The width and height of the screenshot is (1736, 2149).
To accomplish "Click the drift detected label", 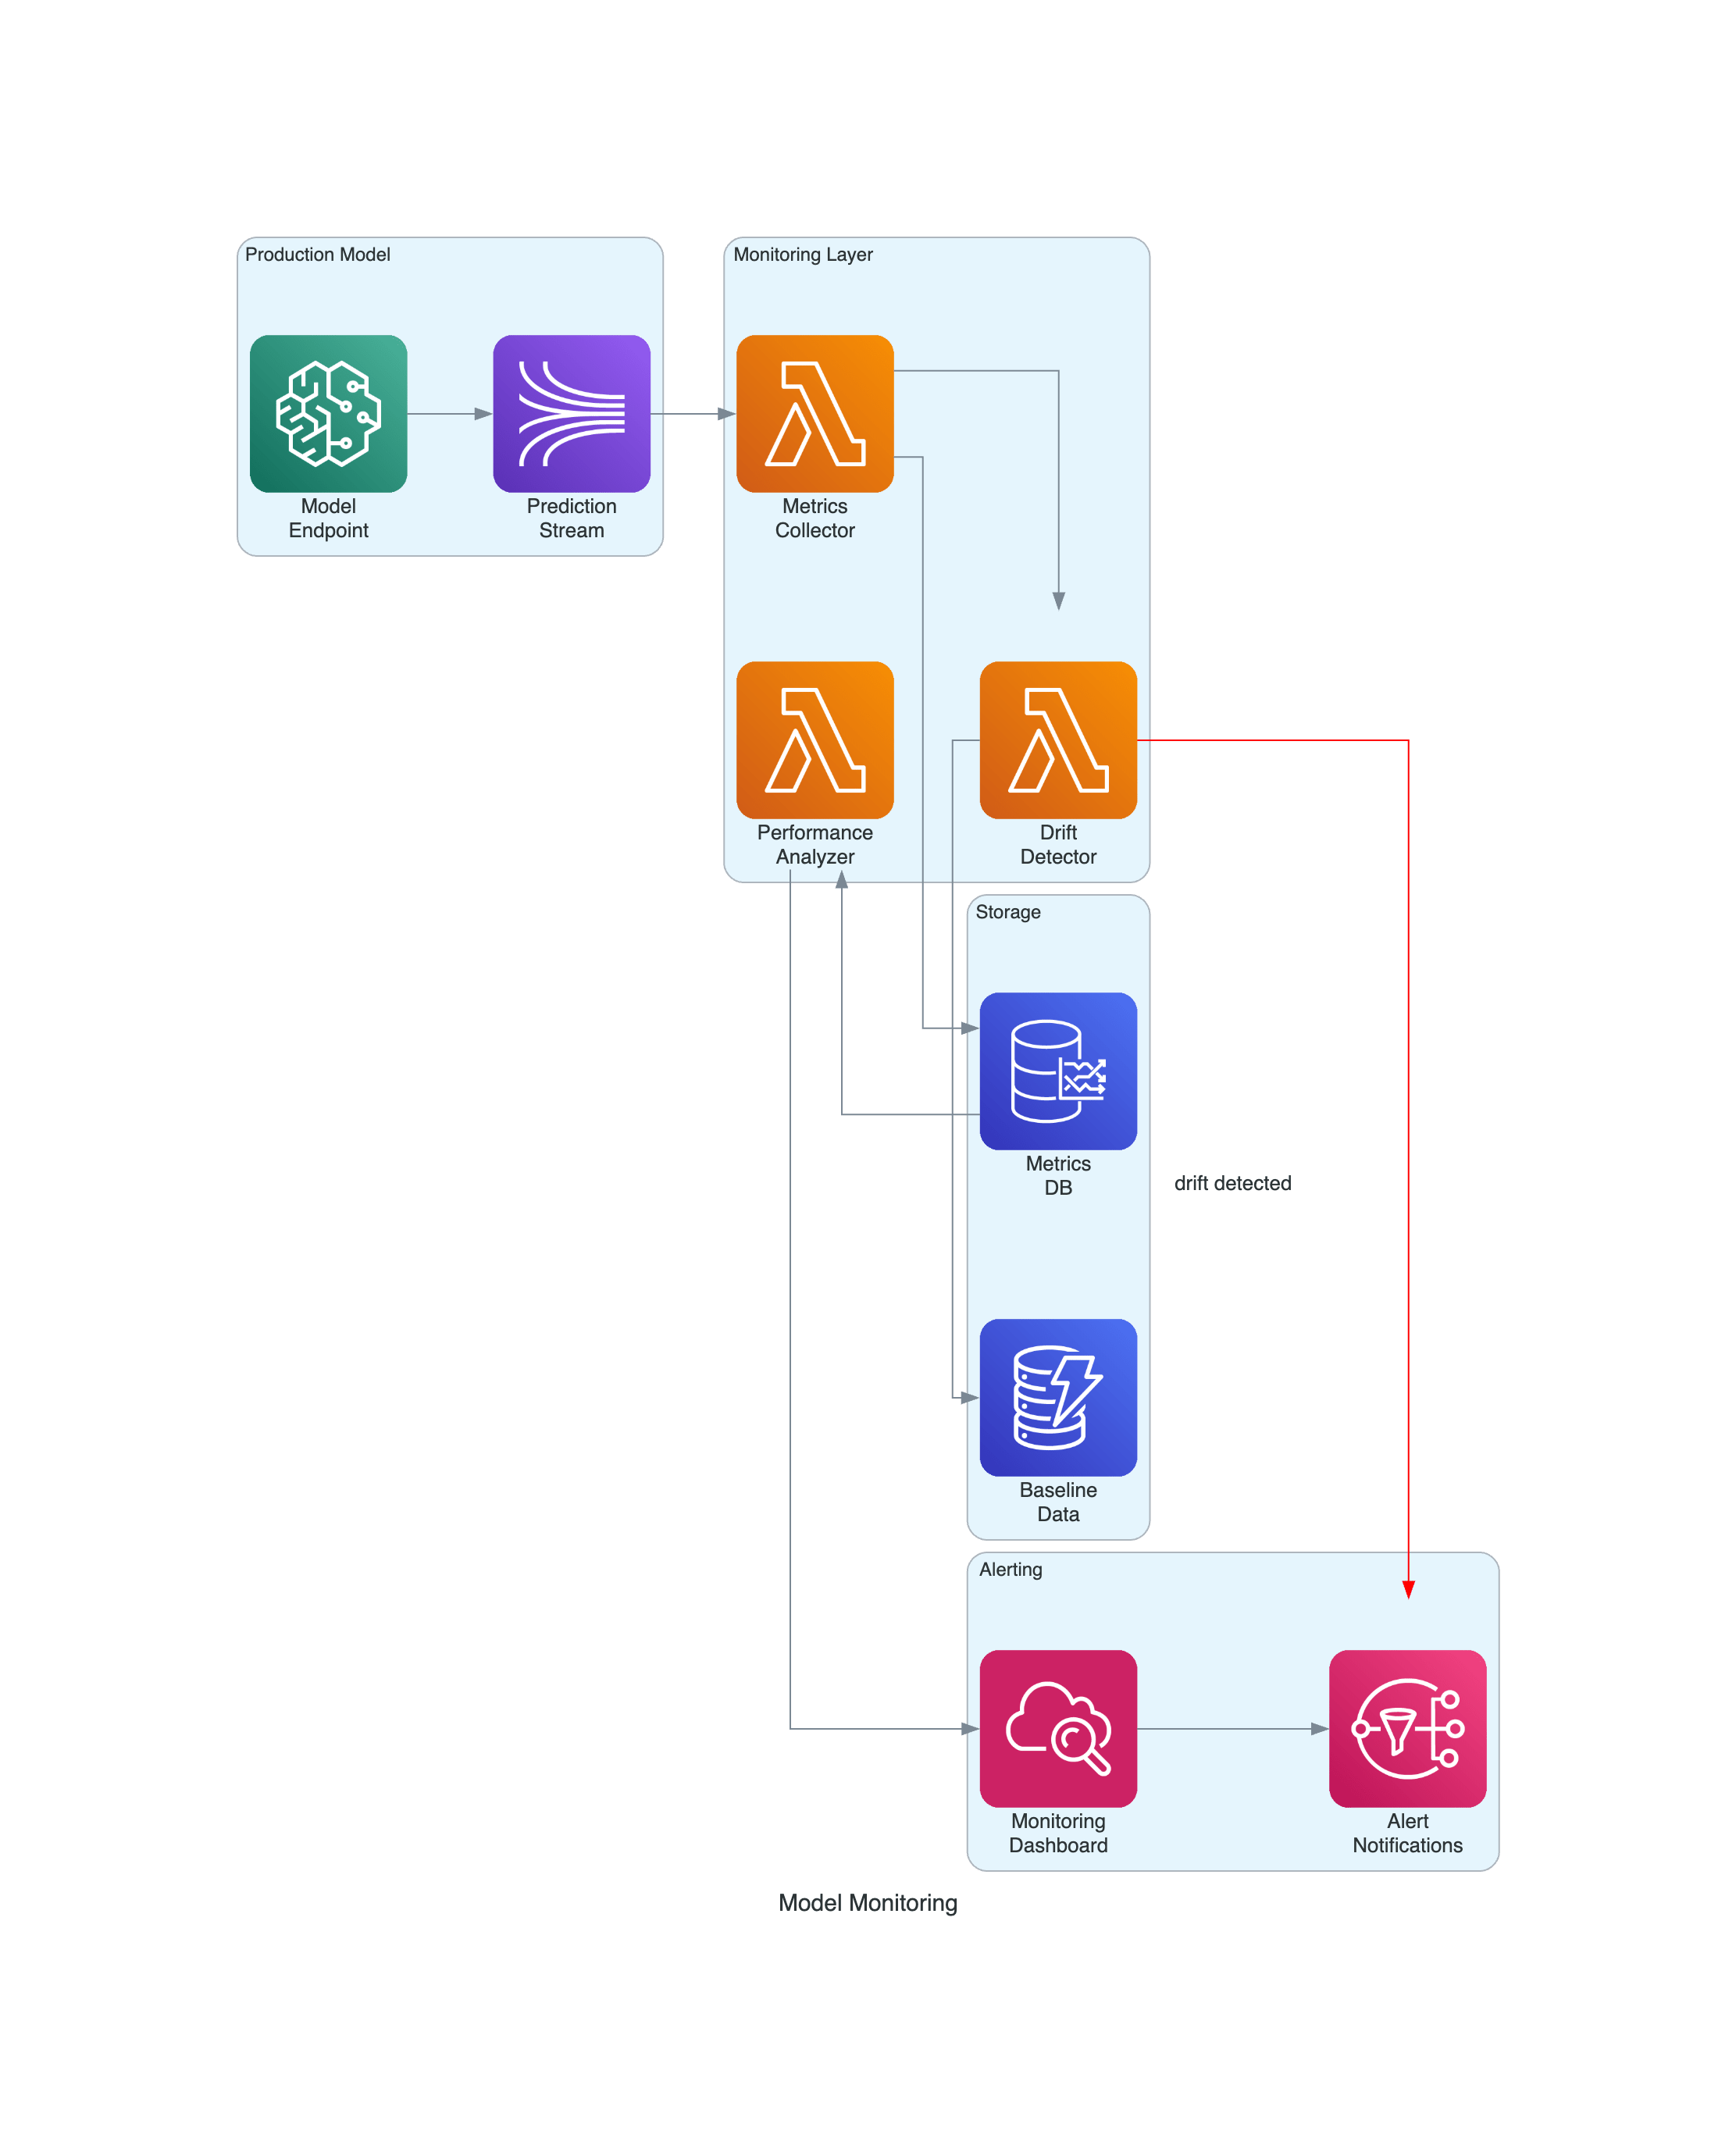I will (1234, 1183).
